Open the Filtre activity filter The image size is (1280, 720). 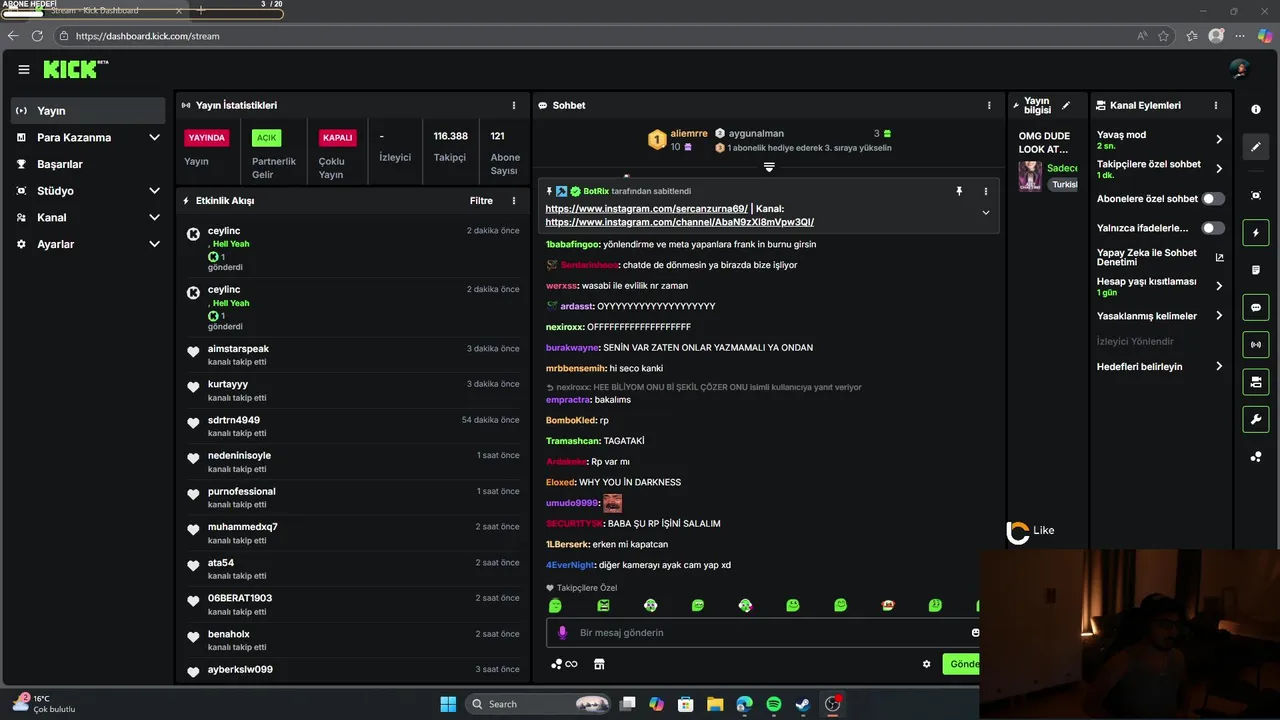pyautogui.click(x=481, y=201)
